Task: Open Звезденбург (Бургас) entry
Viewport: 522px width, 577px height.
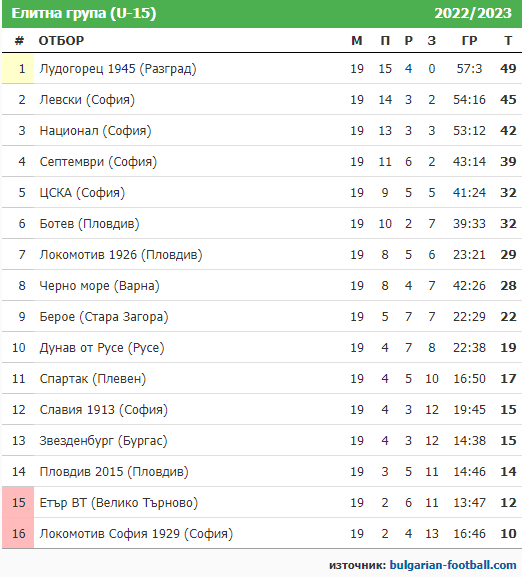Action: (x=103, y=440)
